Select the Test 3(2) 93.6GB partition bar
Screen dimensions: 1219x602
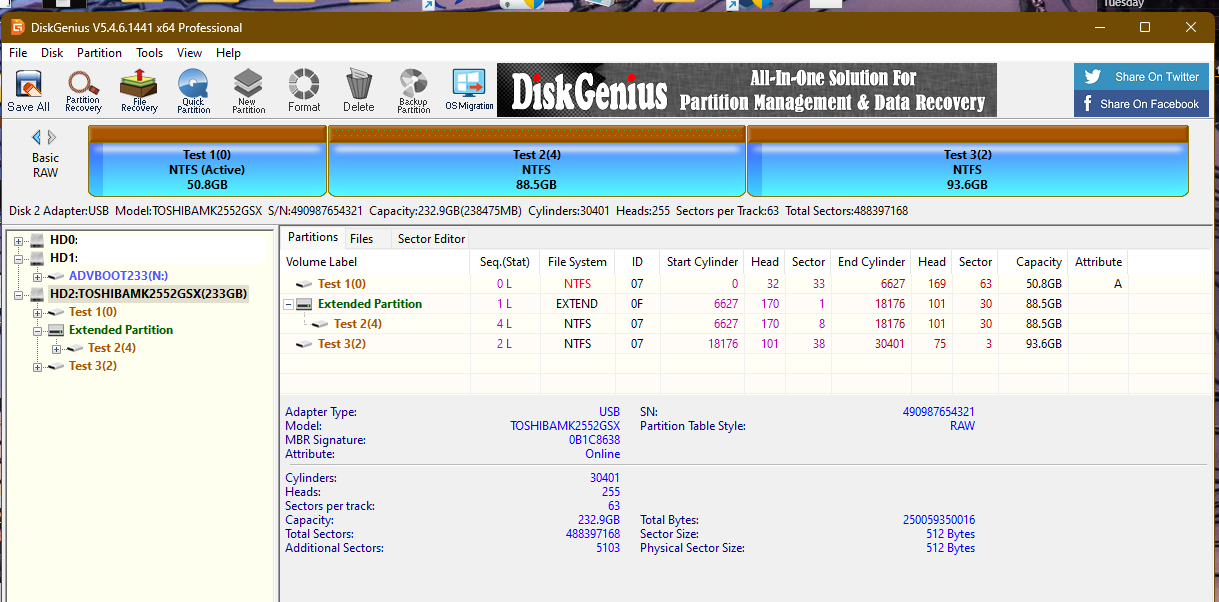click(x=968, y=161)
